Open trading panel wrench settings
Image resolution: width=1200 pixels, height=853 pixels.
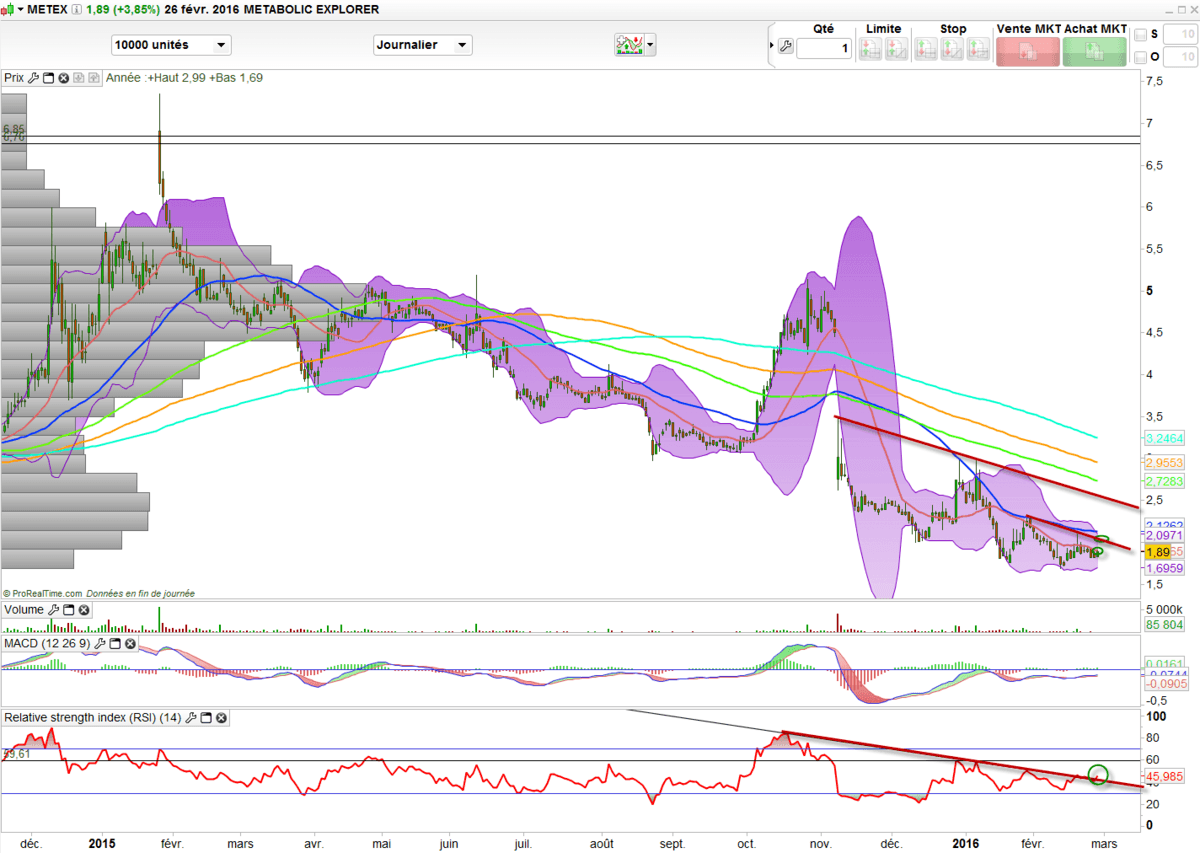785,47
